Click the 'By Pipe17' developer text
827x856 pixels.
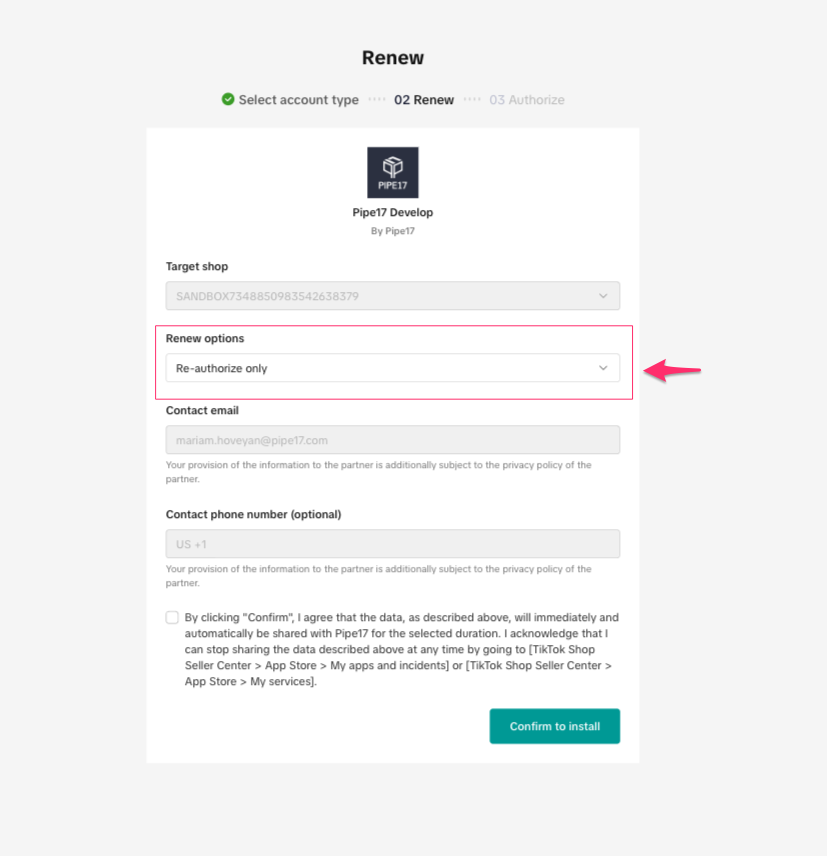pos(392,231)
